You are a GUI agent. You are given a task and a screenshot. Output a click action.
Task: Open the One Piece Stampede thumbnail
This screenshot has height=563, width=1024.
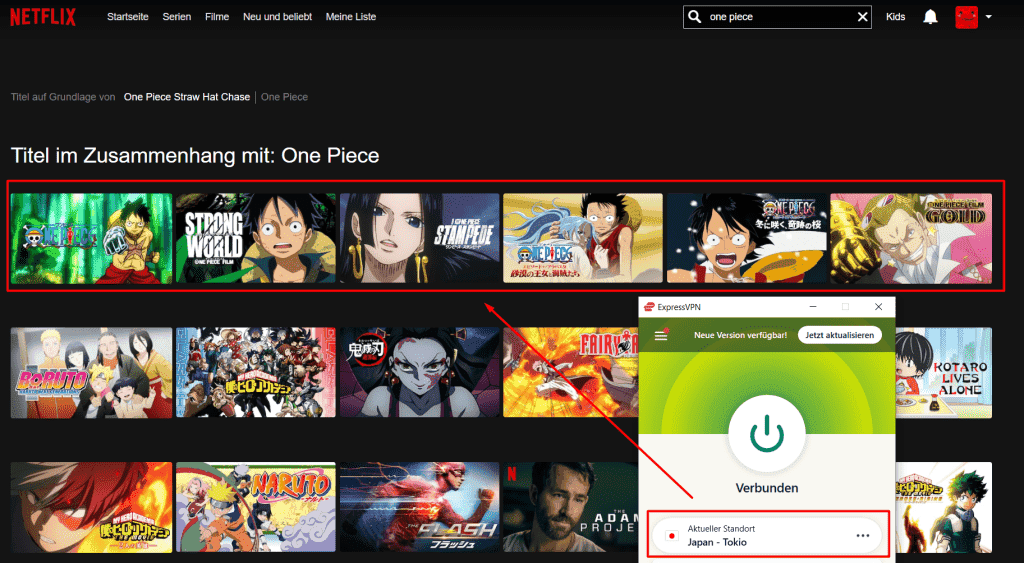(419, 238)
